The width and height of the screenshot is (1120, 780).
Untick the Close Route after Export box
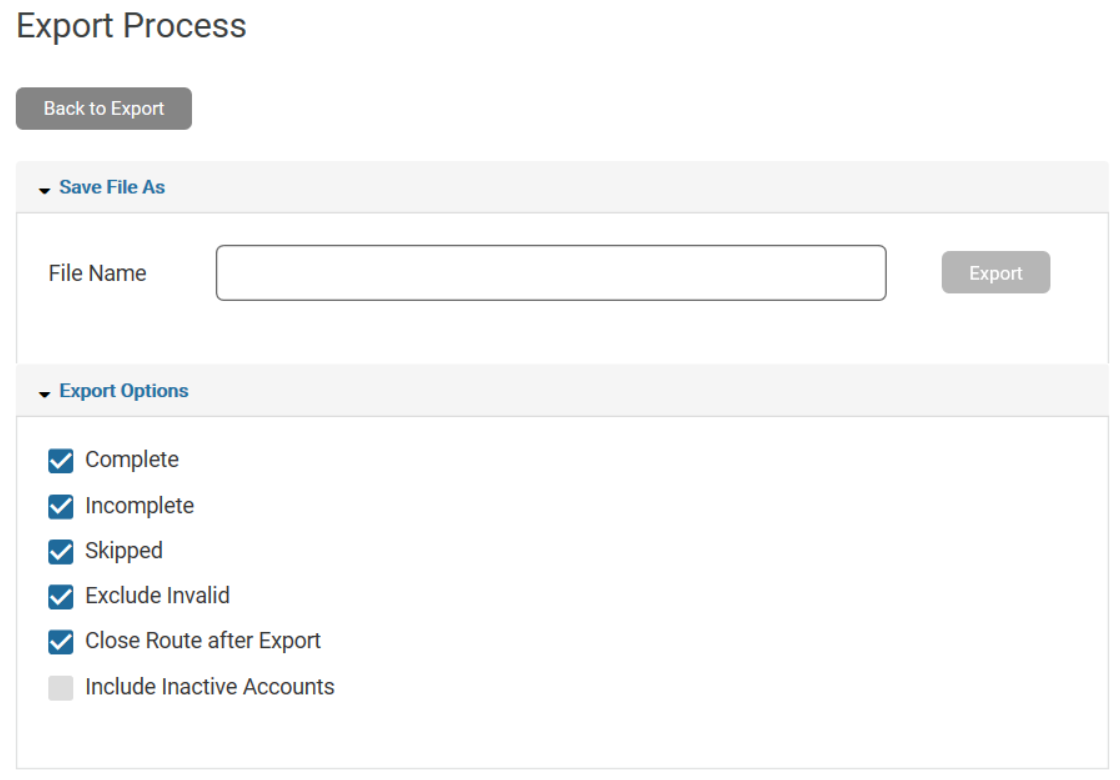coord(61,642)
